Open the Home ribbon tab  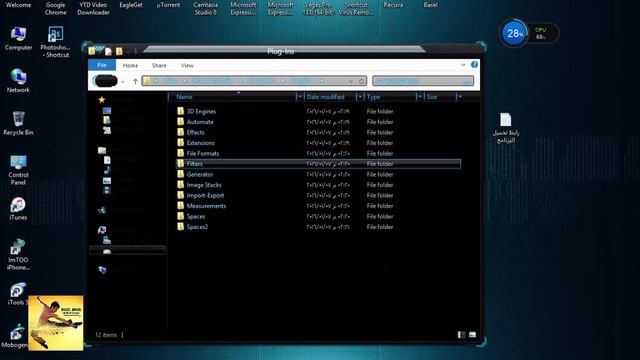130,65
